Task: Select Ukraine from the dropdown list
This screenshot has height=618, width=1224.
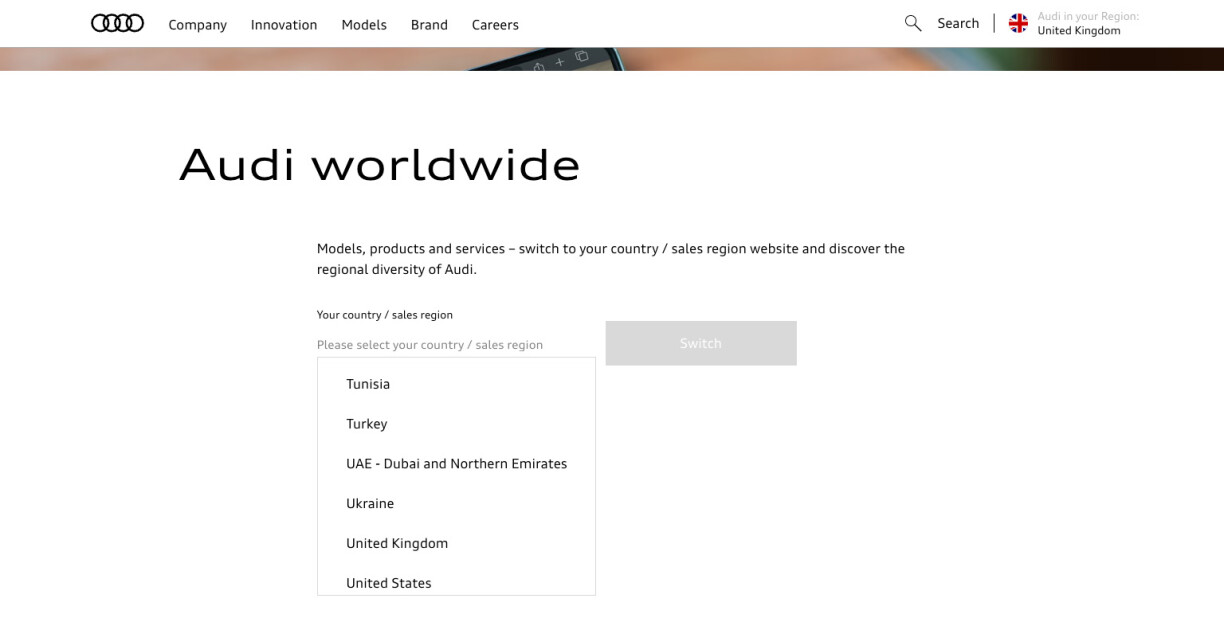Action: [370, 504]
